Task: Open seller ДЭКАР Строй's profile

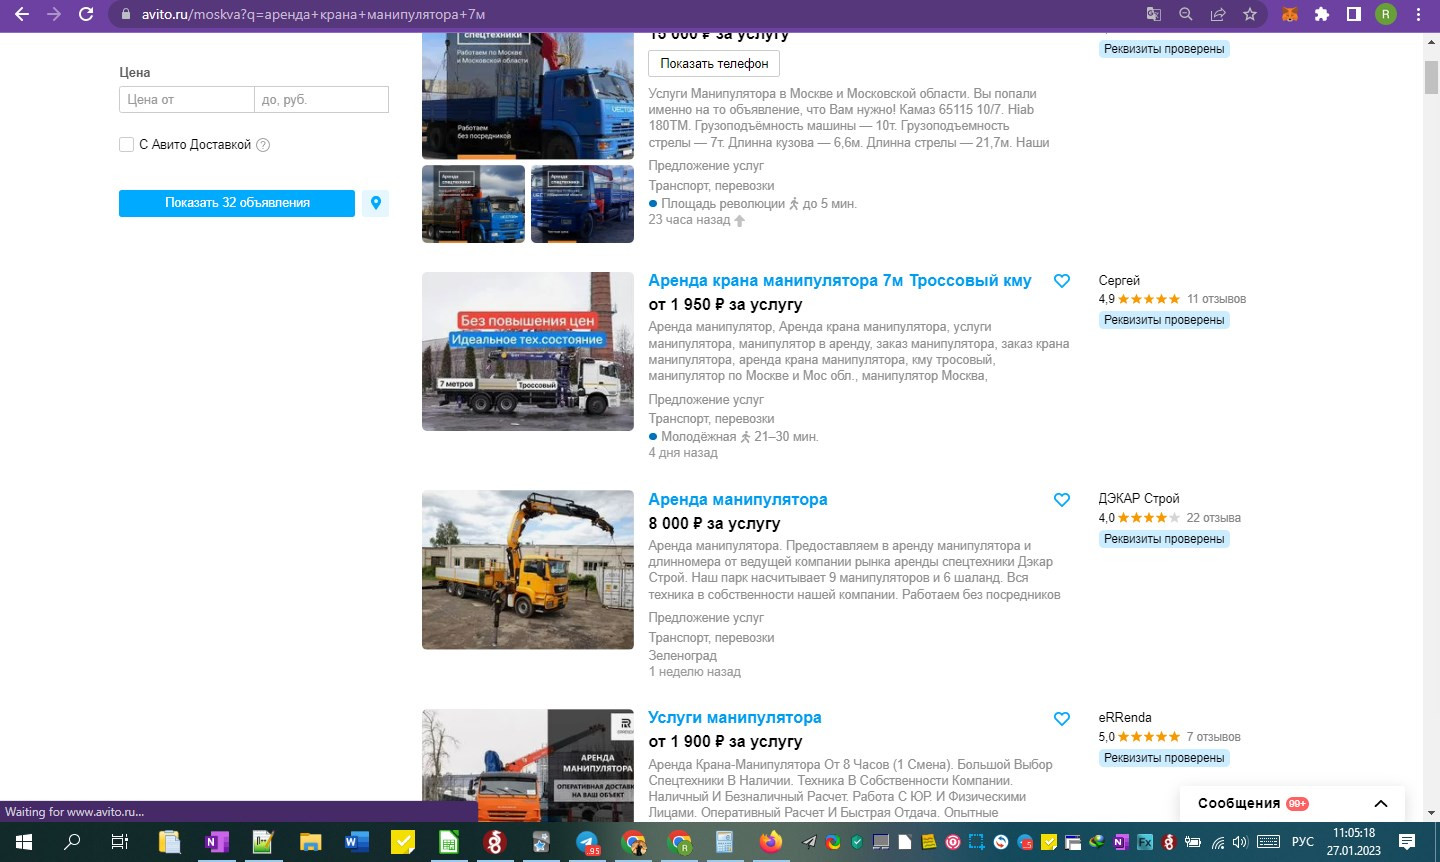Action: tap(1139, 499)
